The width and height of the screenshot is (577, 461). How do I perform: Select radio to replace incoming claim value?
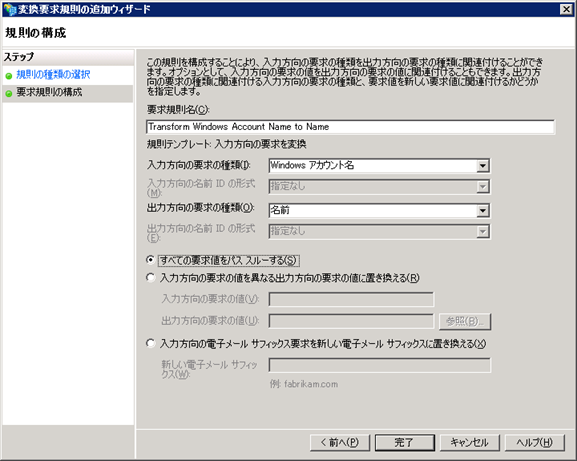[150, 277]
